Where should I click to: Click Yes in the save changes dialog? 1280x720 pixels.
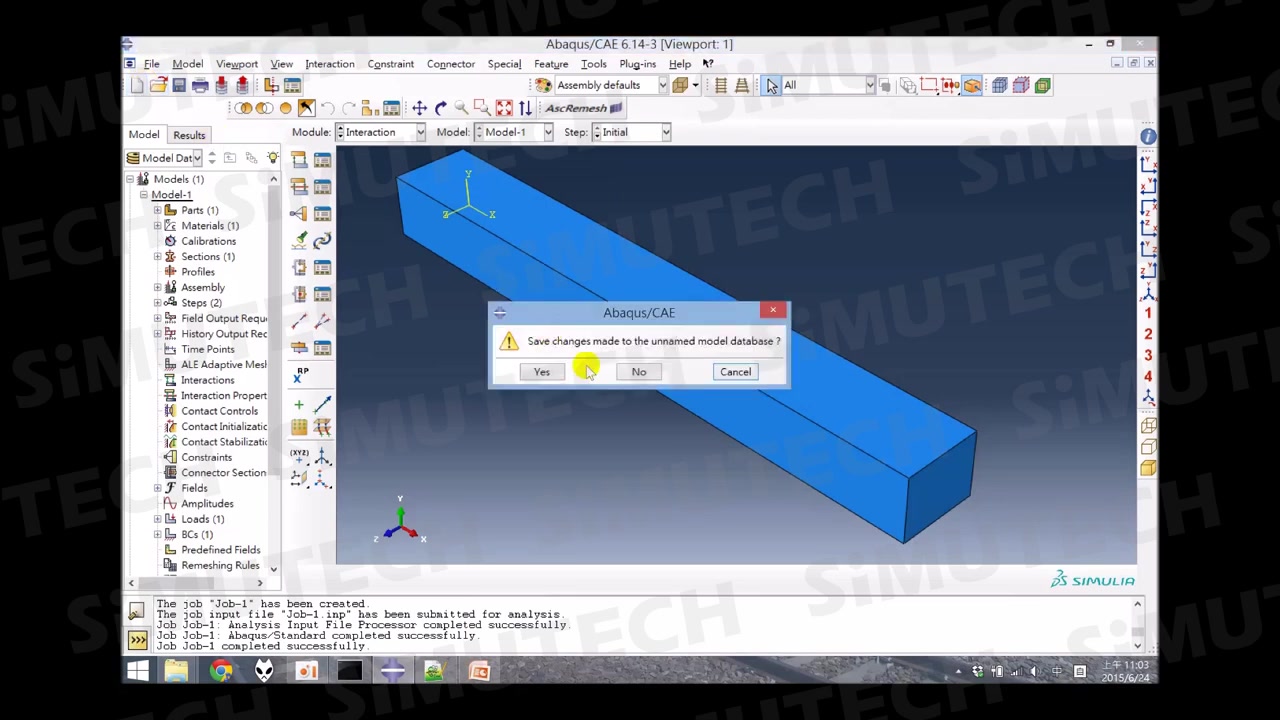(x=541, y=372)
